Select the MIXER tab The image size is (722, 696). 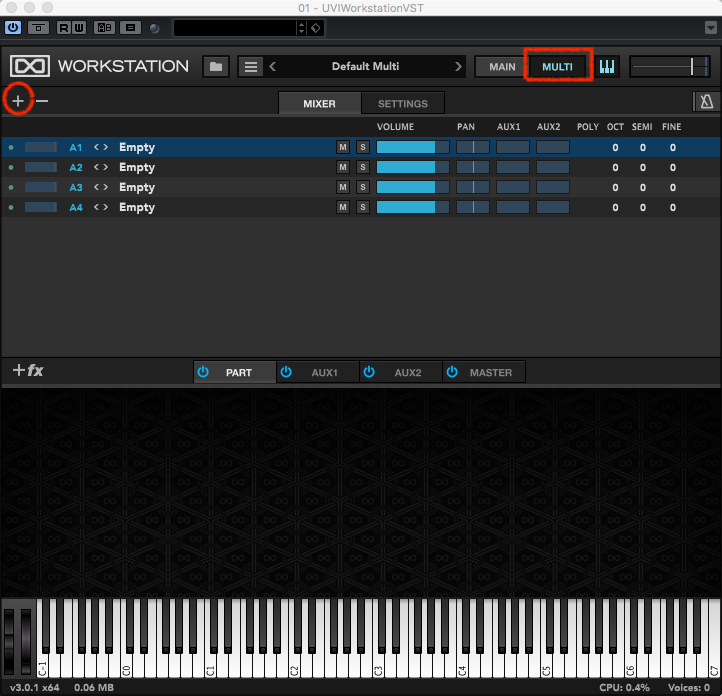coord(319,103)
